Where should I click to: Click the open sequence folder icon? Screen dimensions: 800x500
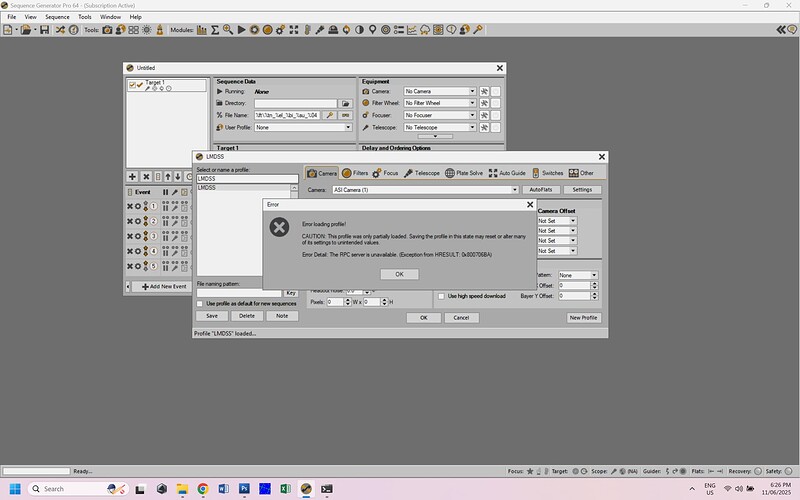click(x=26, y=30)
